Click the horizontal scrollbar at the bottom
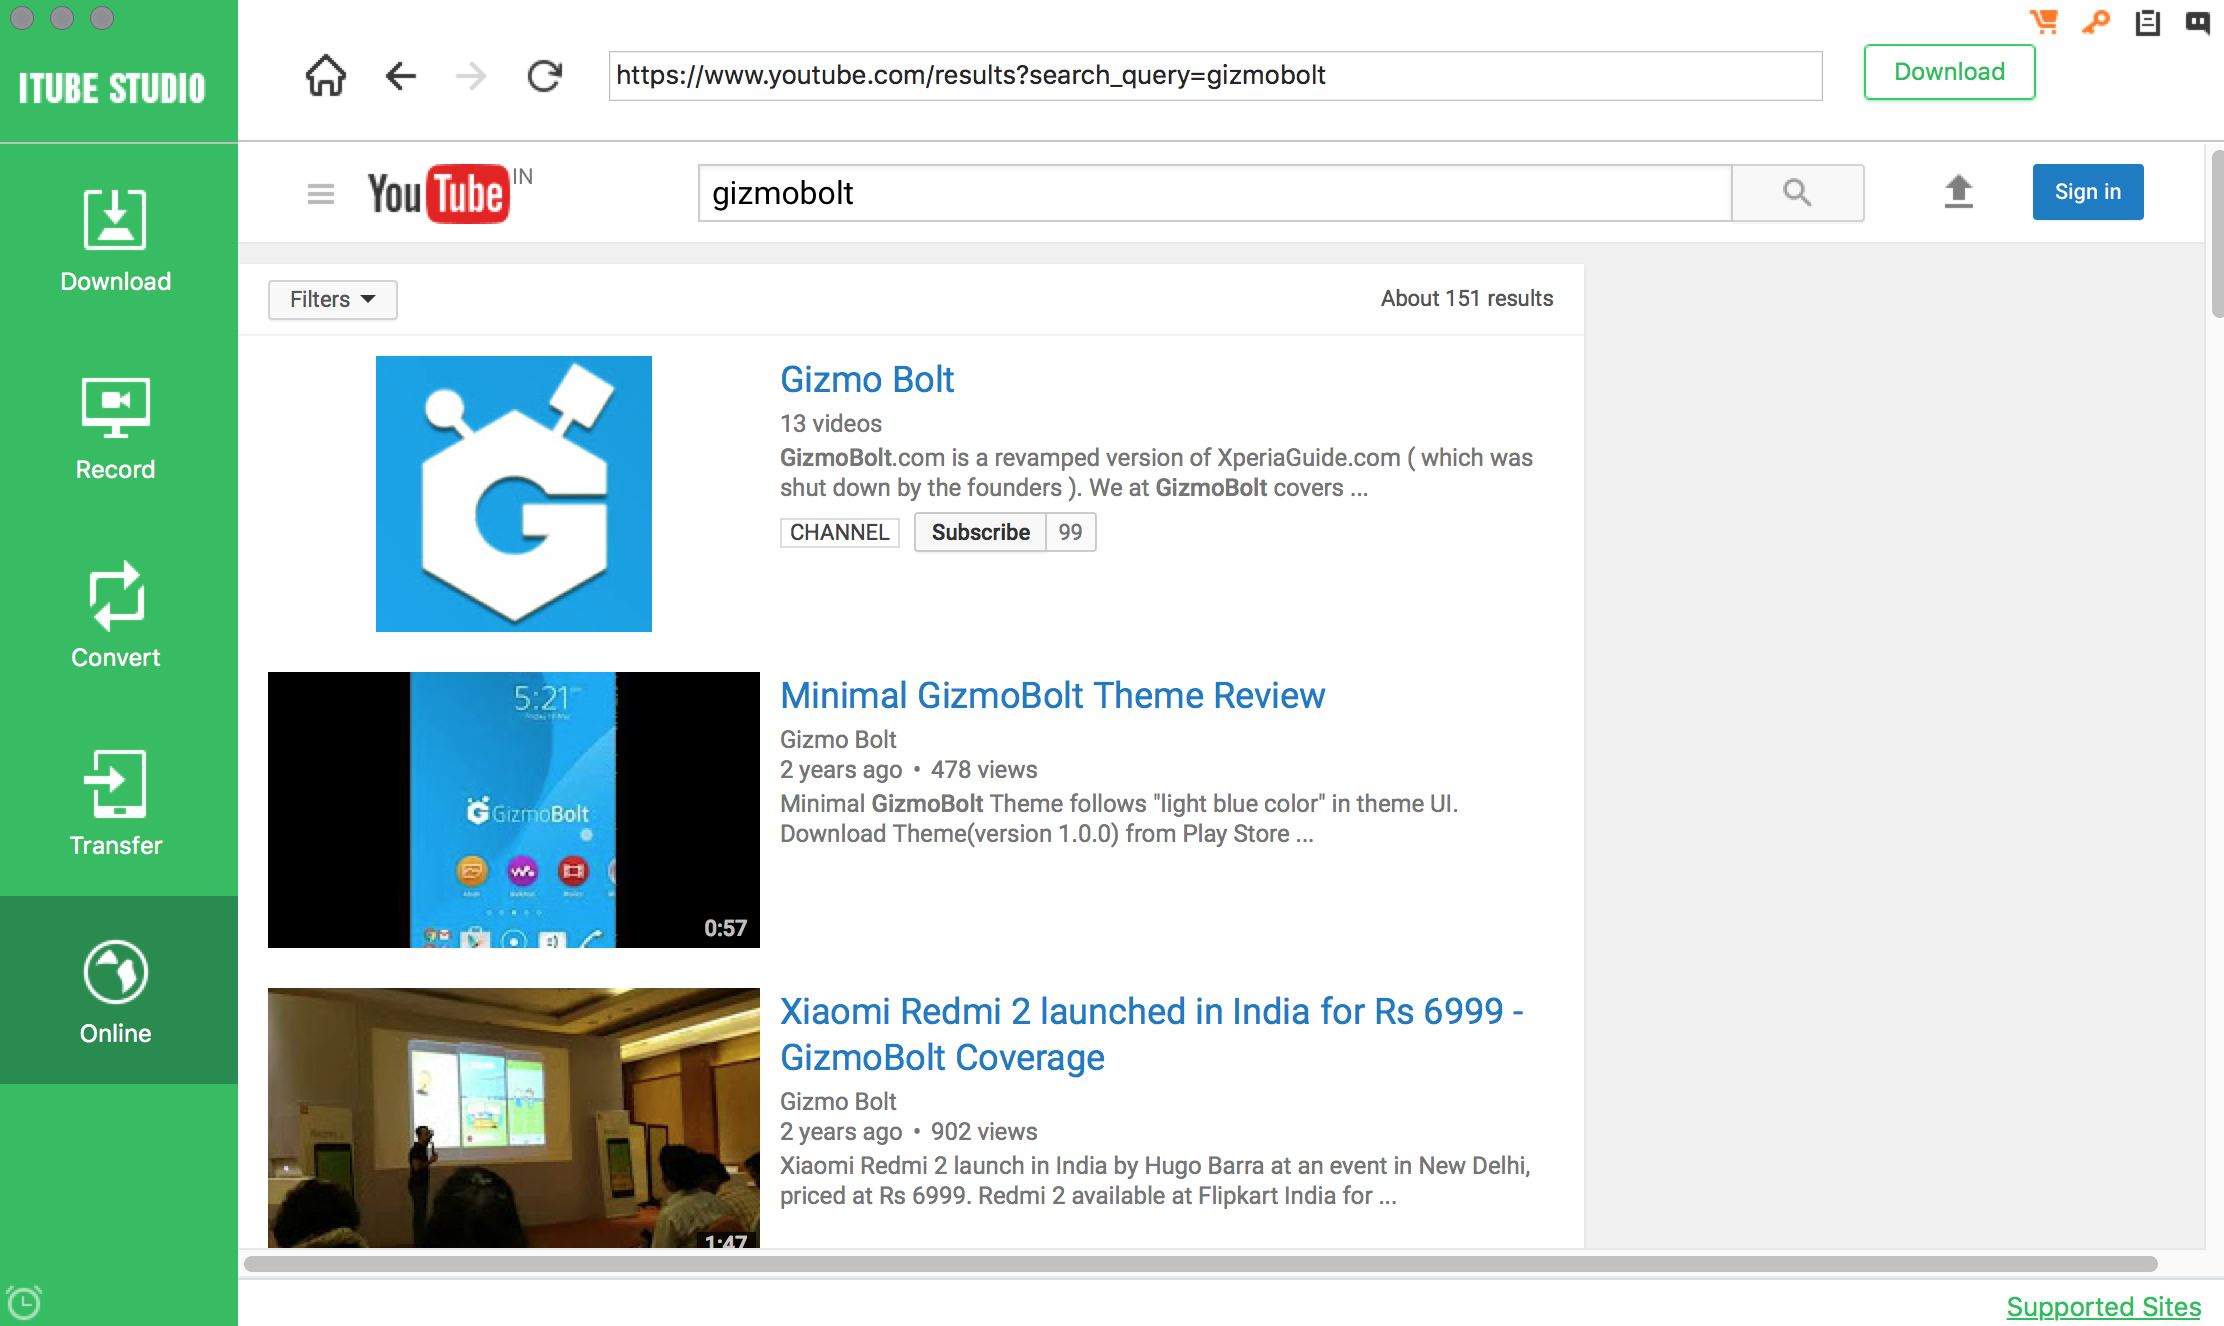Screen dimensions: 2224x1326 (x=1200, y=1264)
